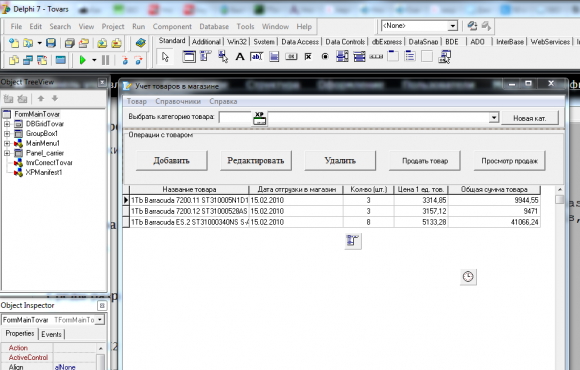580x370 pixels.
Task: Select the RadioButton component icon
Action: pyautogui.click(x=325, y=57)
